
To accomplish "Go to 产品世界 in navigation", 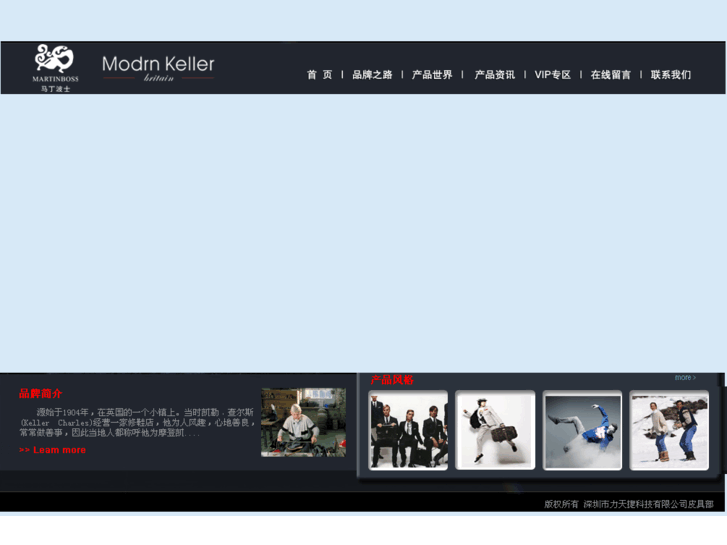I will point(432,75).
